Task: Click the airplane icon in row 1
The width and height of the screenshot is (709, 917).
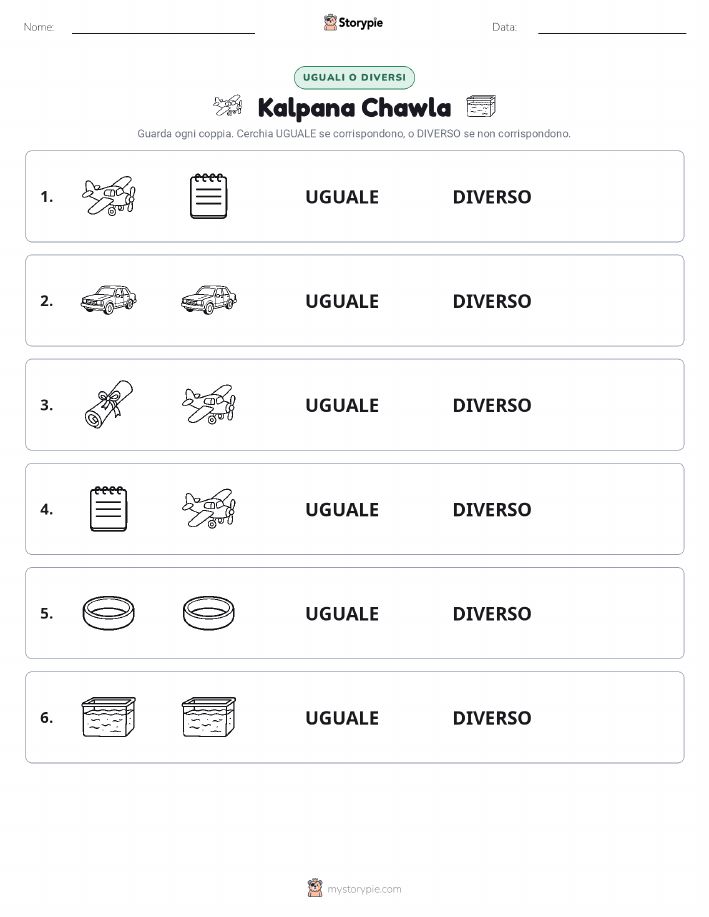Action: point(109,196)
